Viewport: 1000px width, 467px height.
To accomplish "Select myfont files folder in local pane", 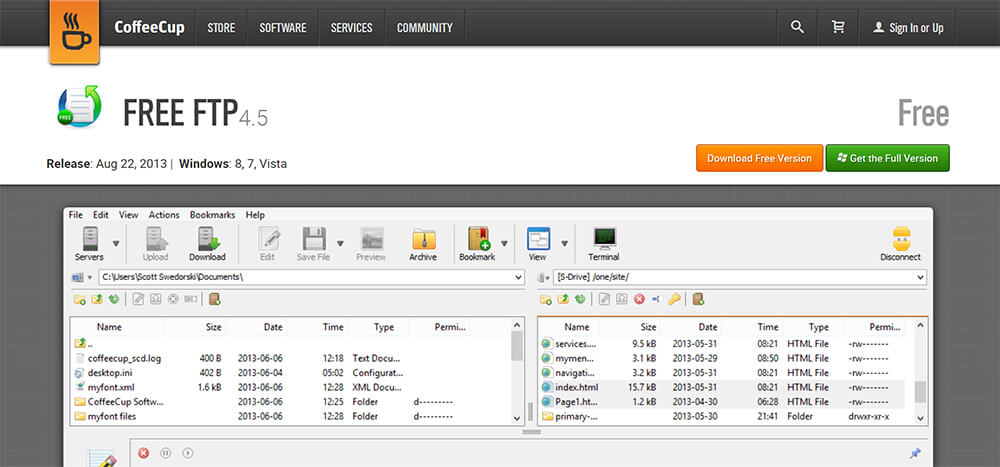I will (x=112, y=417).
